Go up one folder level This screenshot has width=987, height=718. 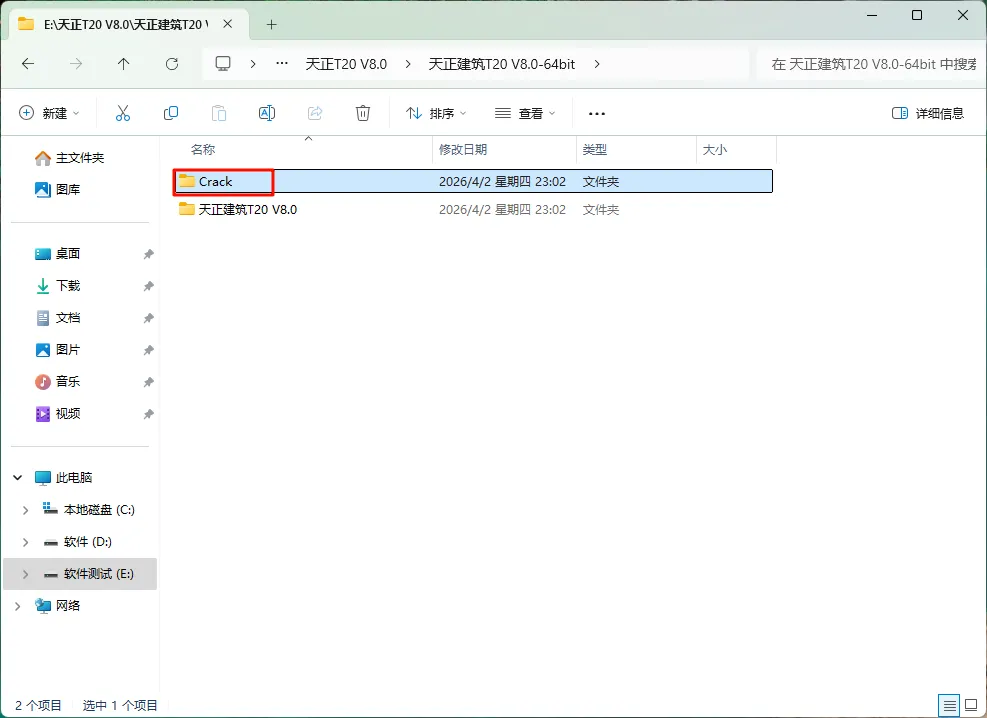tap(123, 64)
